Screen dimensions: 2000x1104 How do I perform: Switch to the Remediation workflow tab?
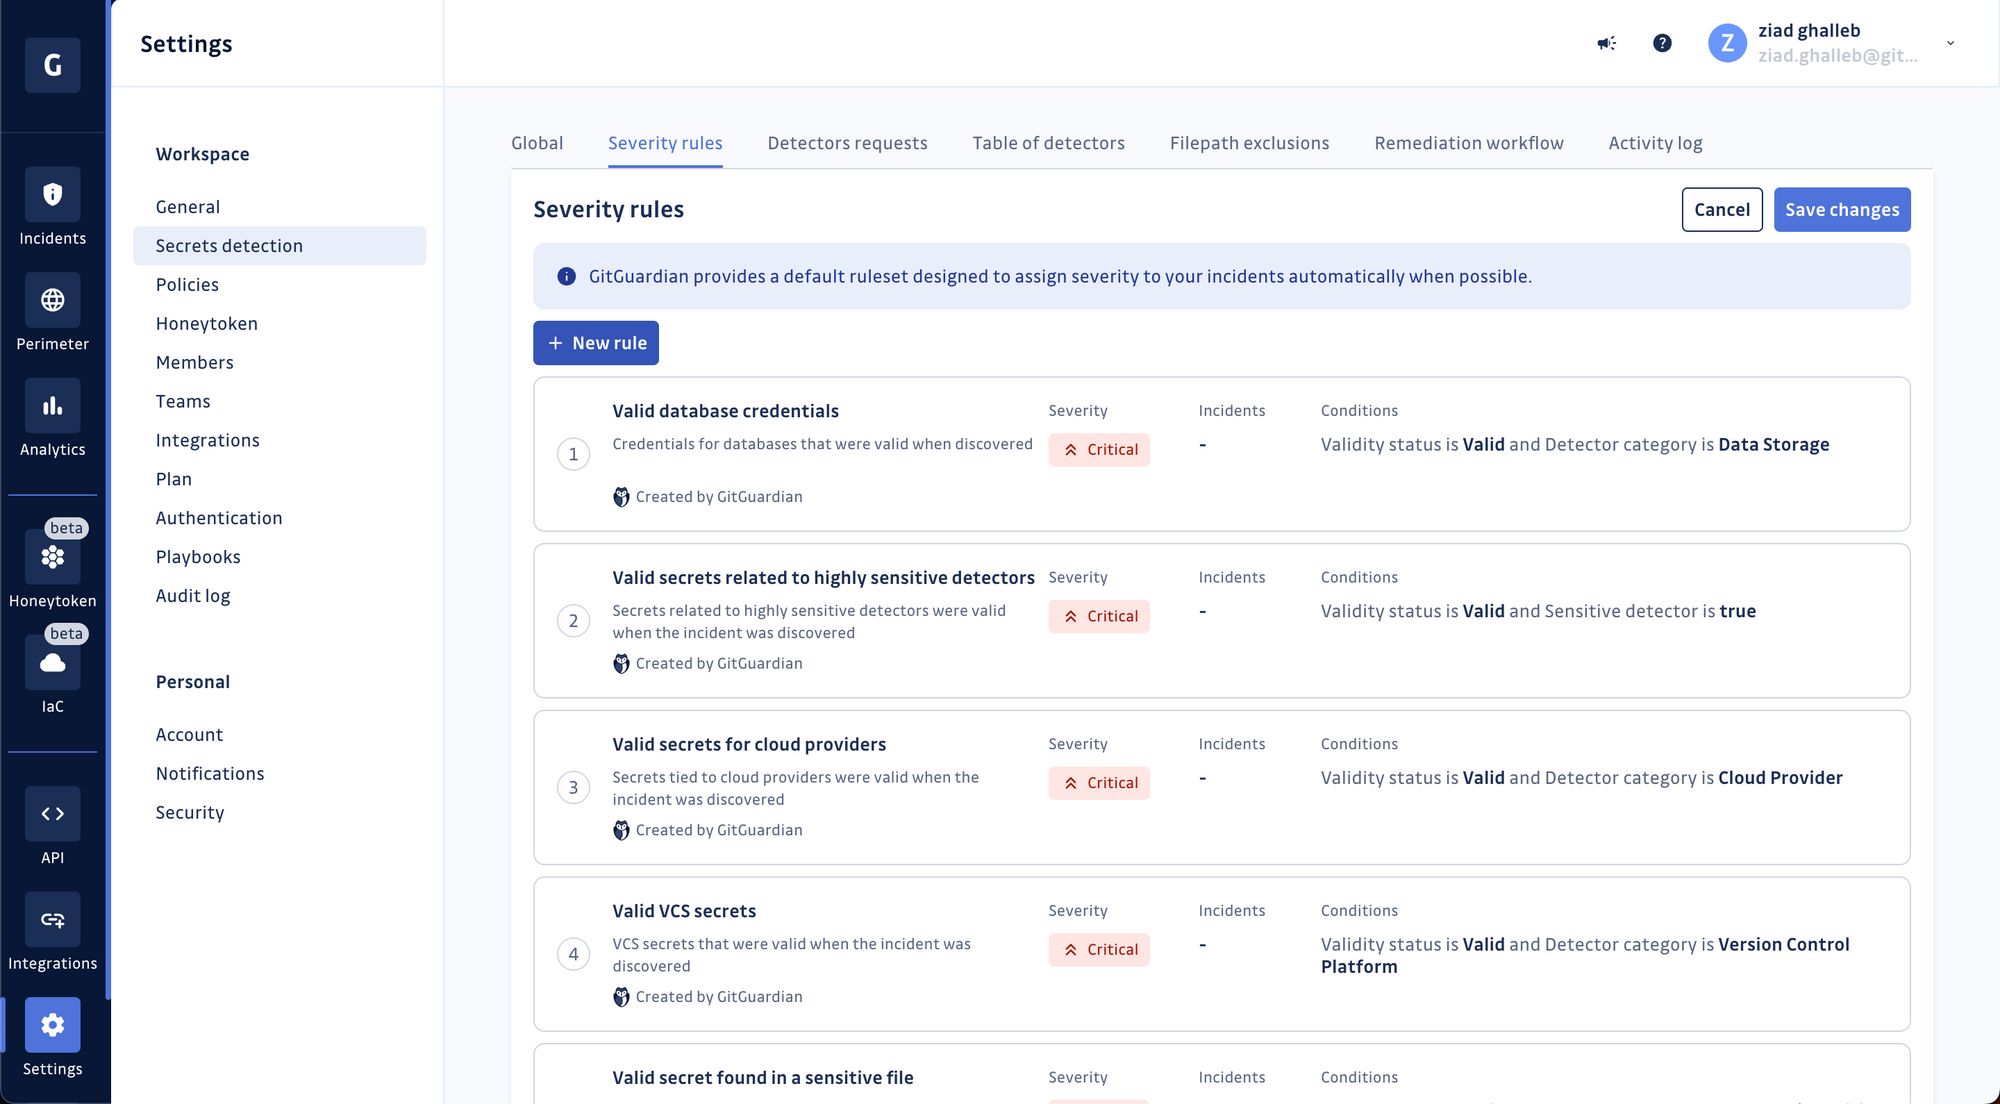coord(1468,143)
